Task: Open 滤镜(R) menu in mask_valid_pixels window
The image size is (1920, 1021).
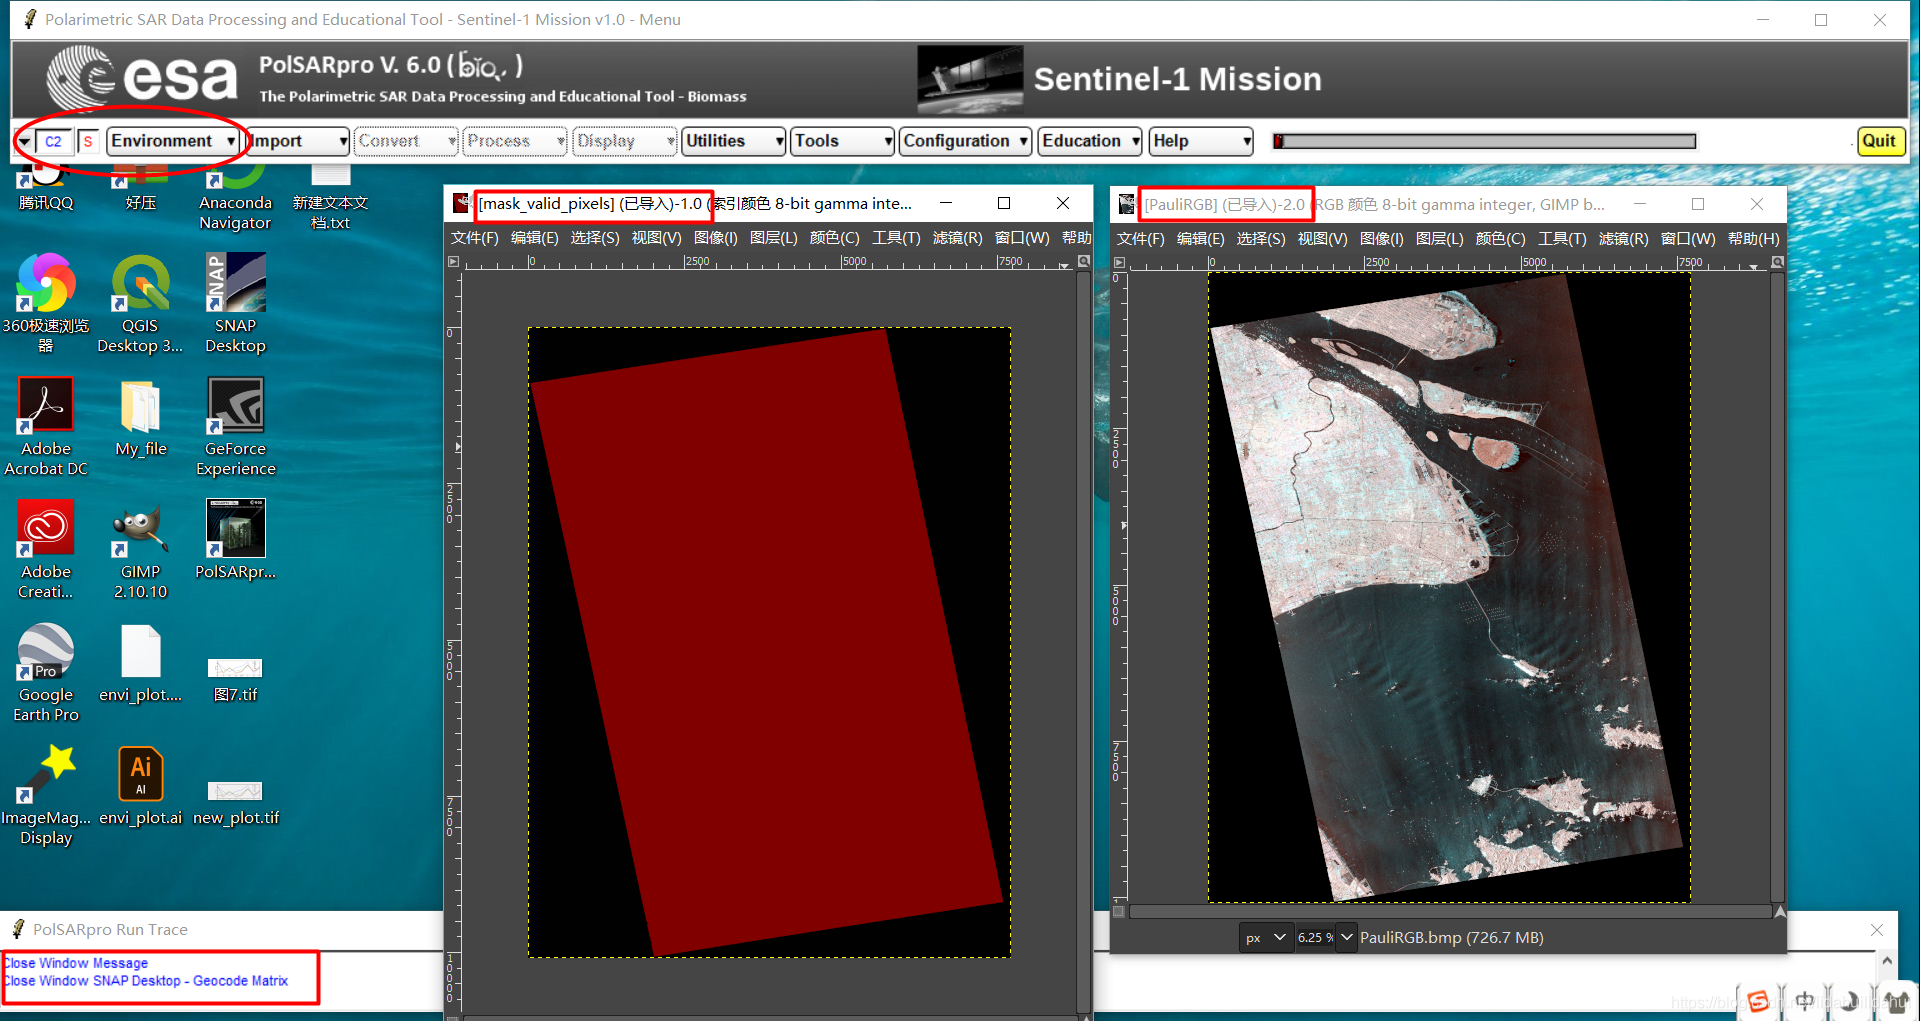Action: point(957,238)
